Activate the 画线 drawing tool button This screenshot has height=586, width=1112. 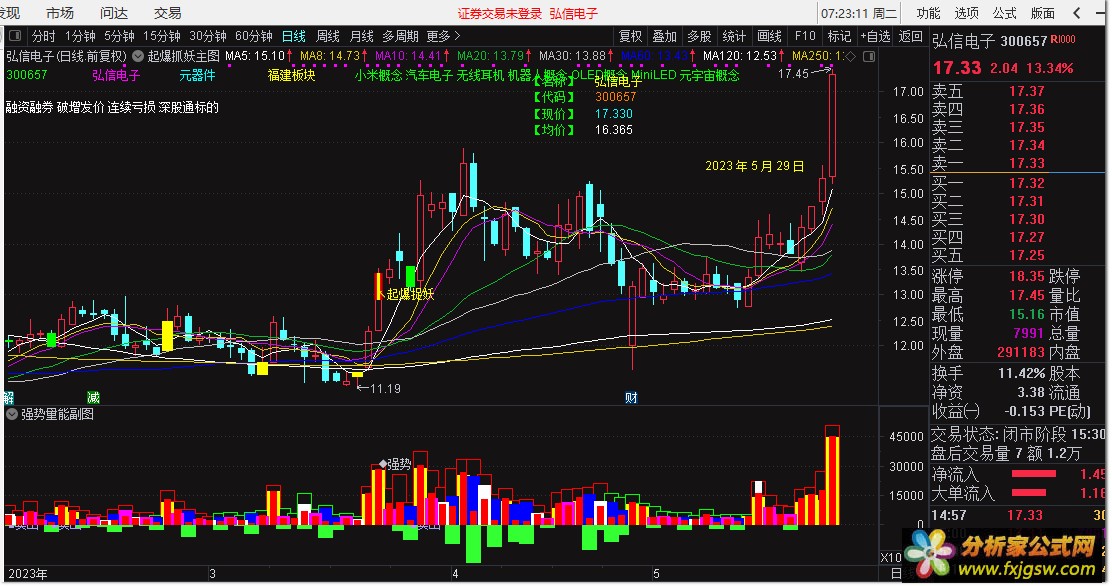point(769,35)
